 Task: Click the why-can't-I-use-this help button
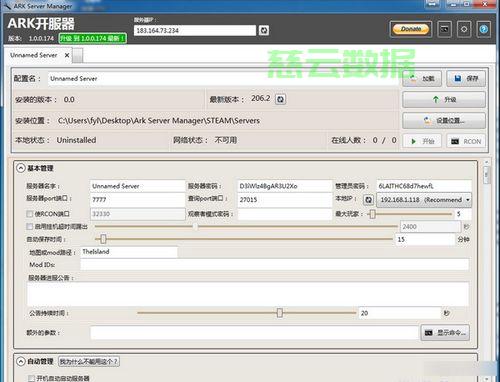89,361
